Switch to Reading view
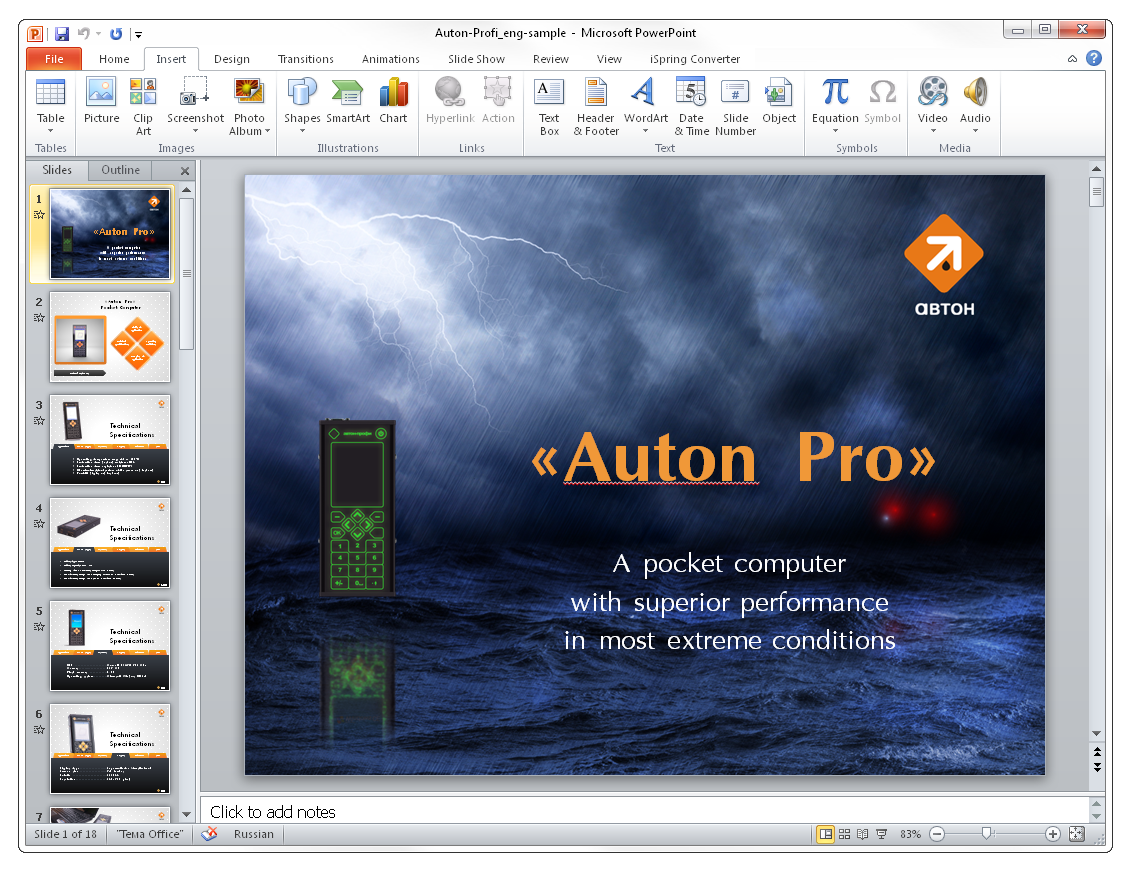 (x=863, y=834)
